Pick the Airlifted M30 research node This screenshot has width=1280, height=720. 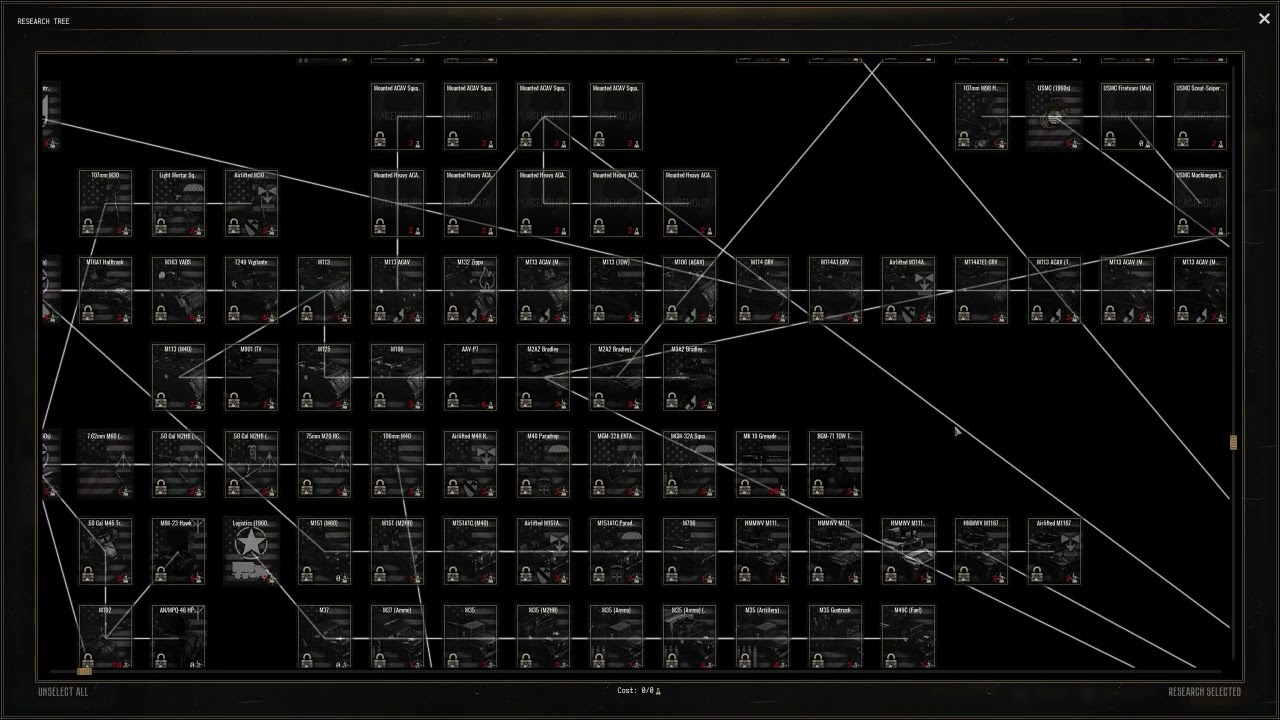click(x=251, y=203)
